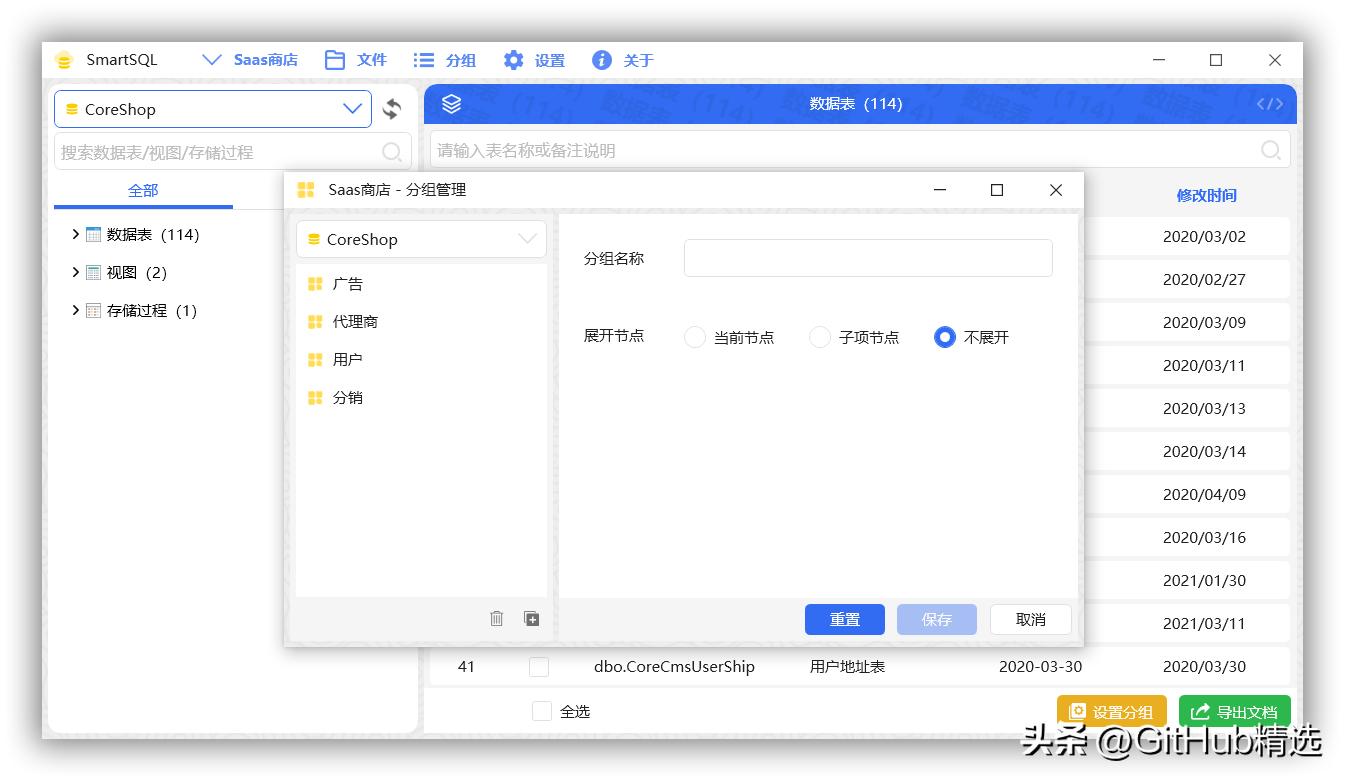This screenshot has height=781, width=1345.
Task: Expand the 数据表 (114) tree node
Action: pos(76,234)
